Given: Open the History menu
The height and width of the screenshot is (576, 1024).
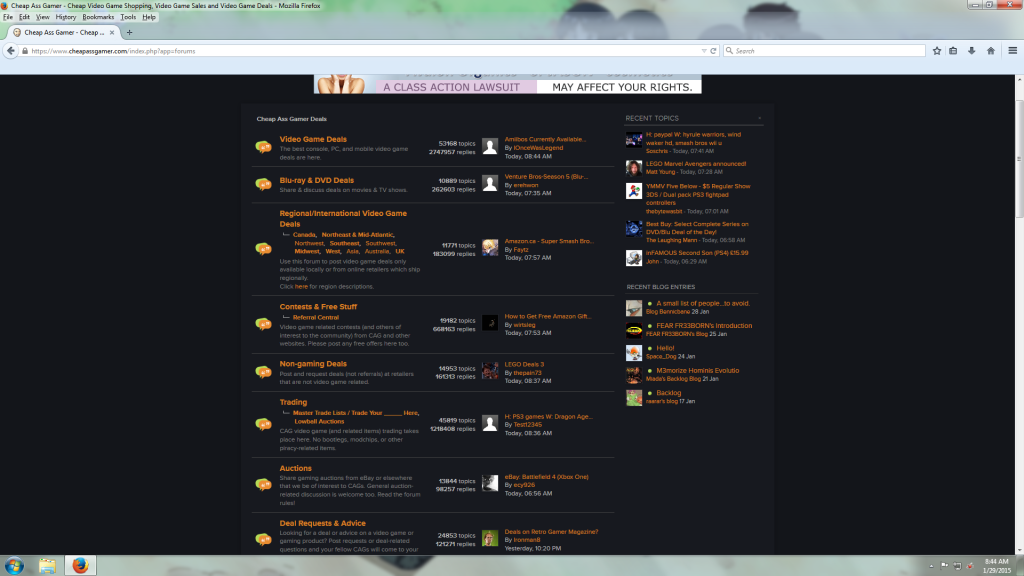Looking at the screenshot, I should click(65, 17).
